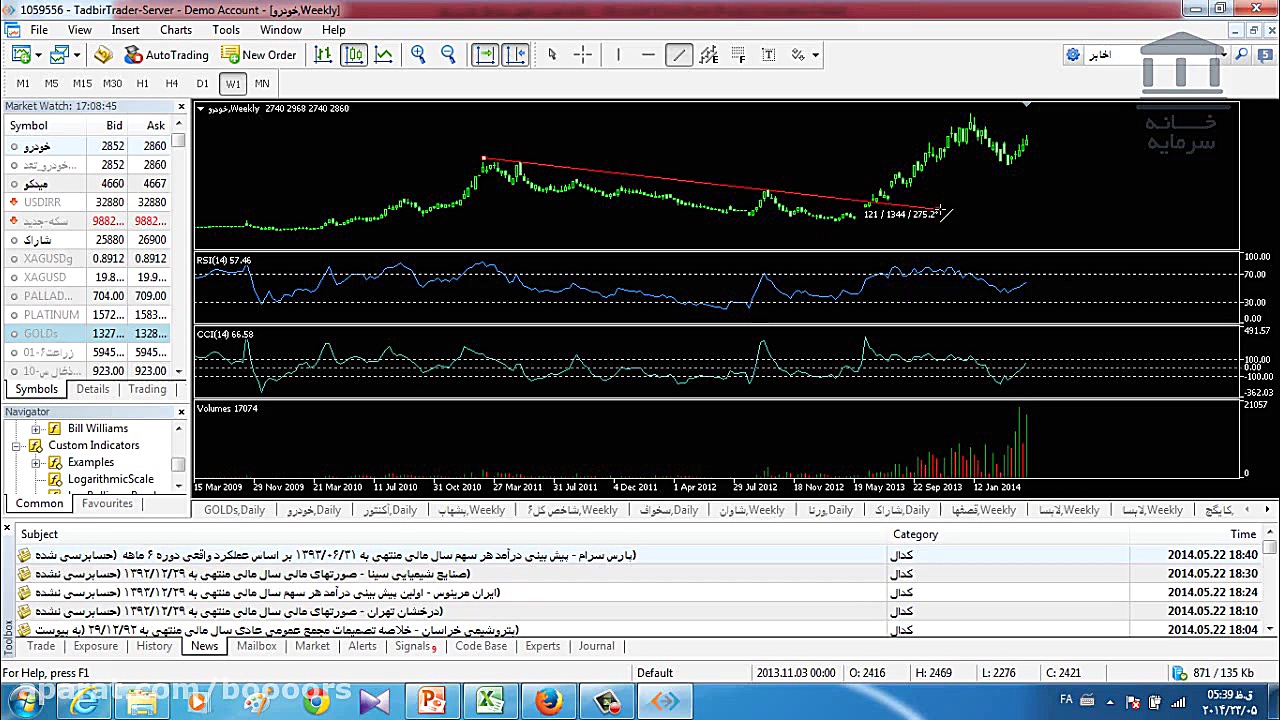Switch to Details tab in Market Watch
This screenshot has width=1280, height=720.
[x=92, y=389]
